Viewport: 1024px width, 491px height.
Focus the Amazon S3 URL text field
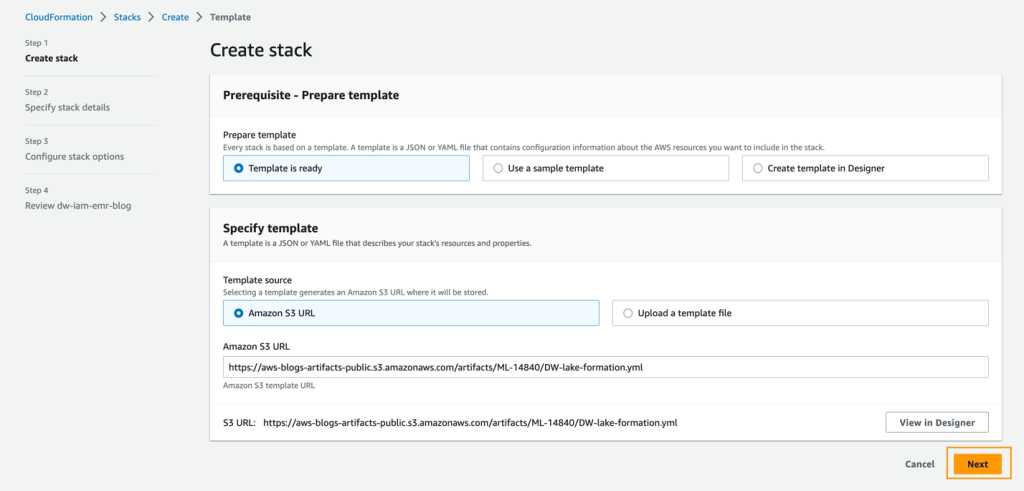tap(606, 367)
